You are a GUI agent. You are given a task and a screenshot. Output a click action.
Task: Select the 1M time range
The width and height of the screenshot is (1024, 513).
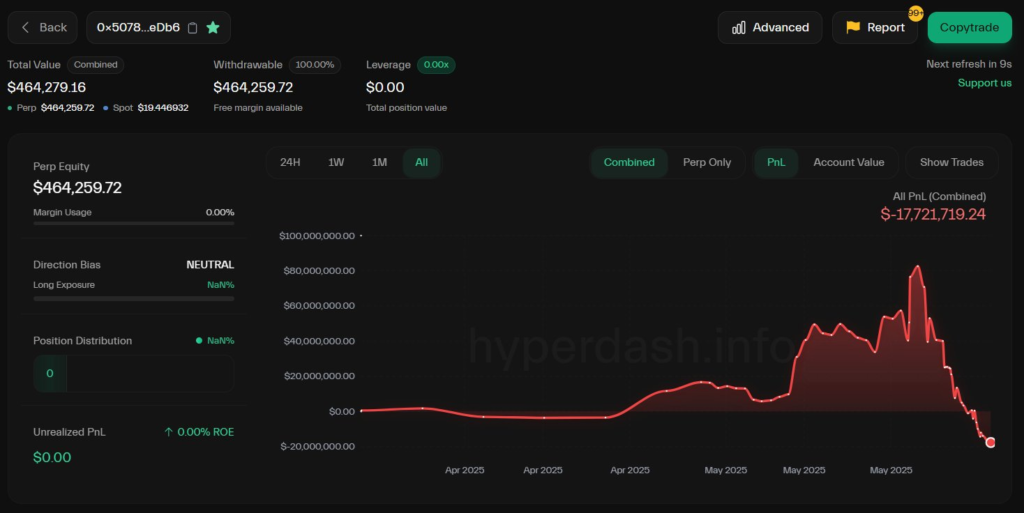[x=379, y=162]
